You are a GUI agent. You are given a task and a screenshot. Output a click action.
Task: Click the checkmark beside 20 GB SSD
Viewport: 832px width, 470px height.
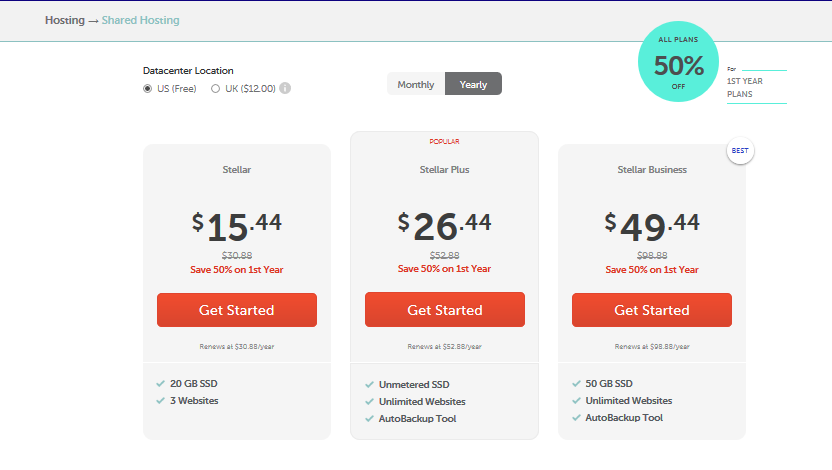point(160,384)
